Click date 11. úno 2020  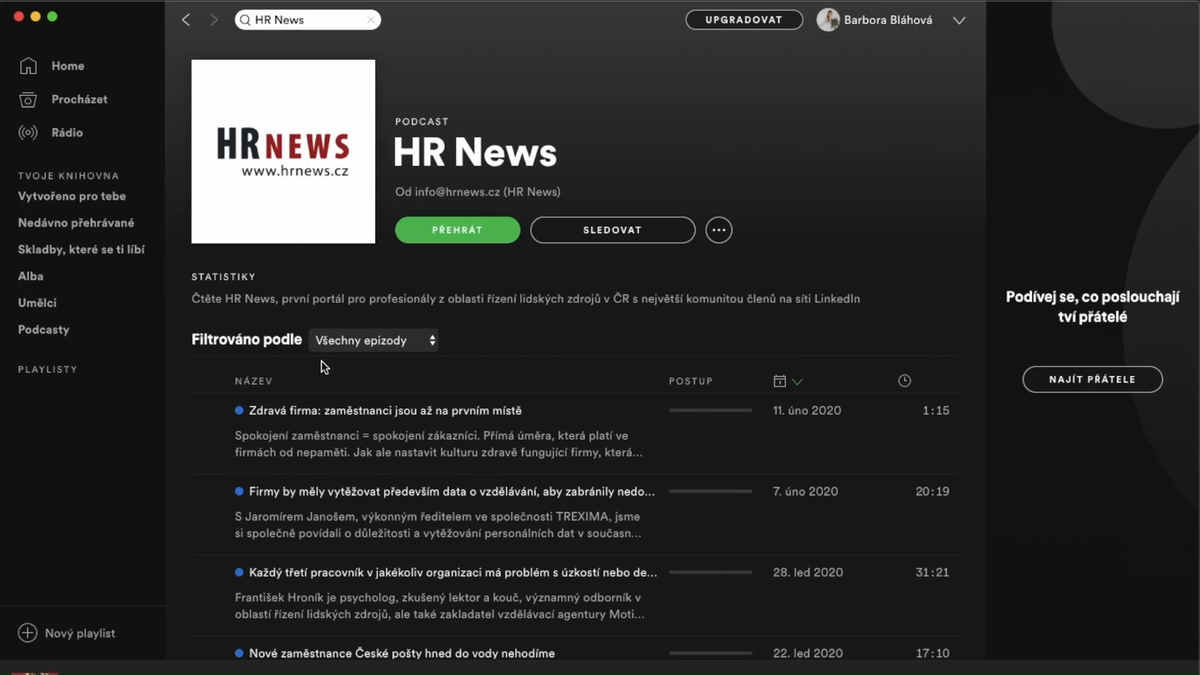(x=807, y=410)
